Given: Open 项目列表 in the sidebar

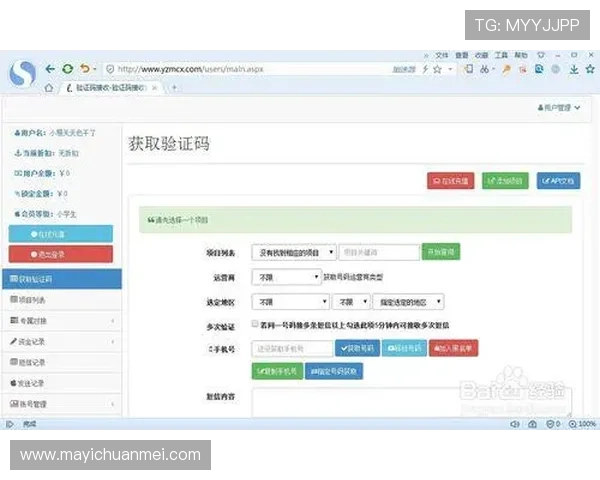Looking at the screenshot, I should [x=62, y=300].
